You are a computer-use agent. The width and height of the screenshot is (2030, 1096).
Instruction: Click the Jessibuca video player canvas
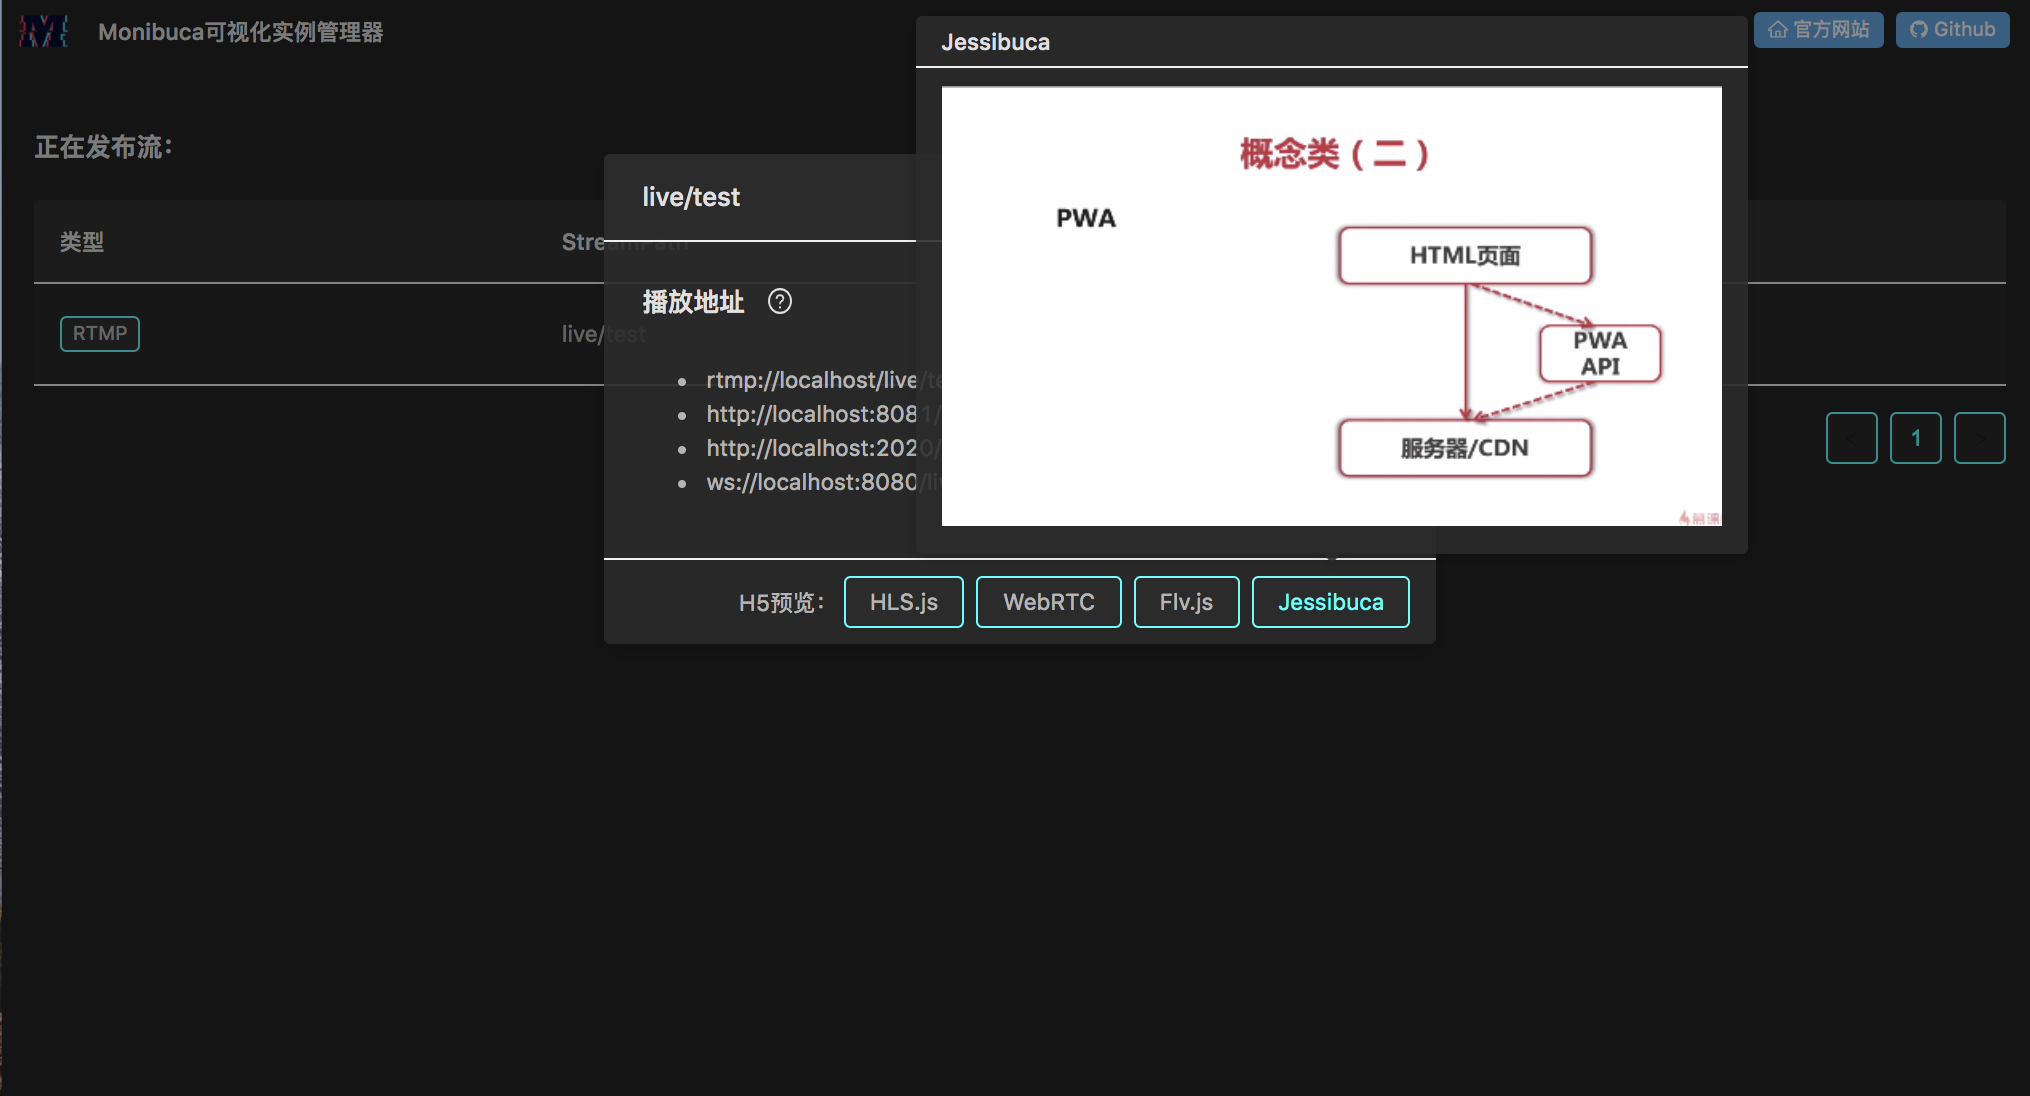click(x=1331, y=306)
